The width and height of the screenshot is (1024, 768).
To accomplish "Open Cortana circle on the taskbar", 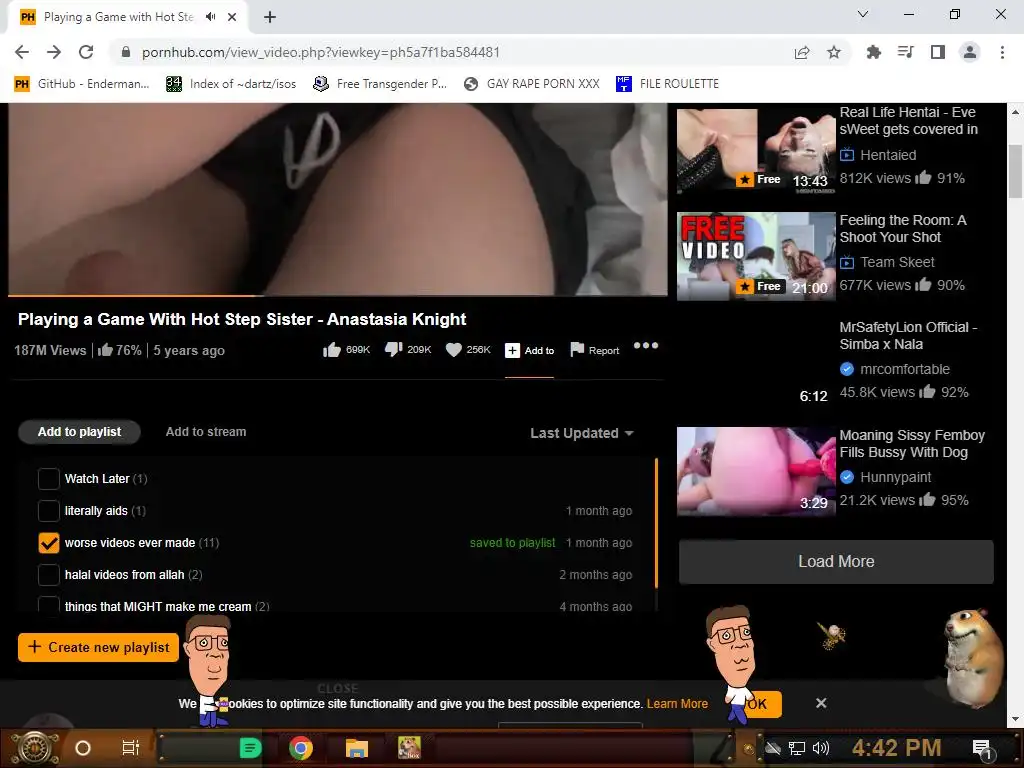I will tap(83, 748).
